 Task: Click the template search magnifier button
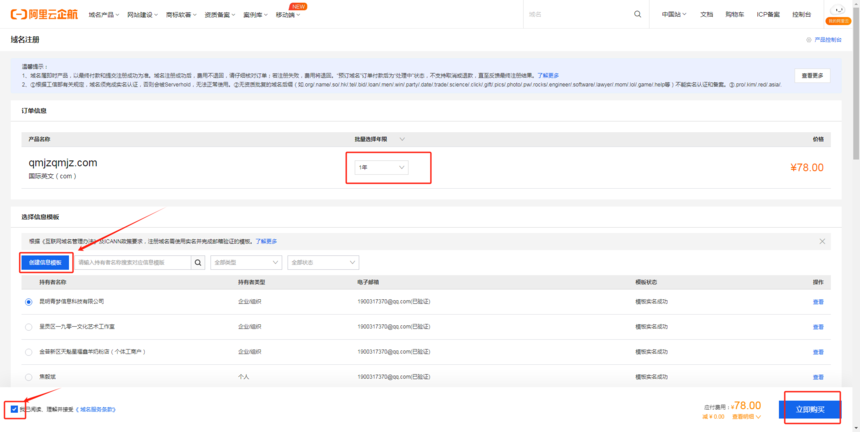(x=198, y=262)
